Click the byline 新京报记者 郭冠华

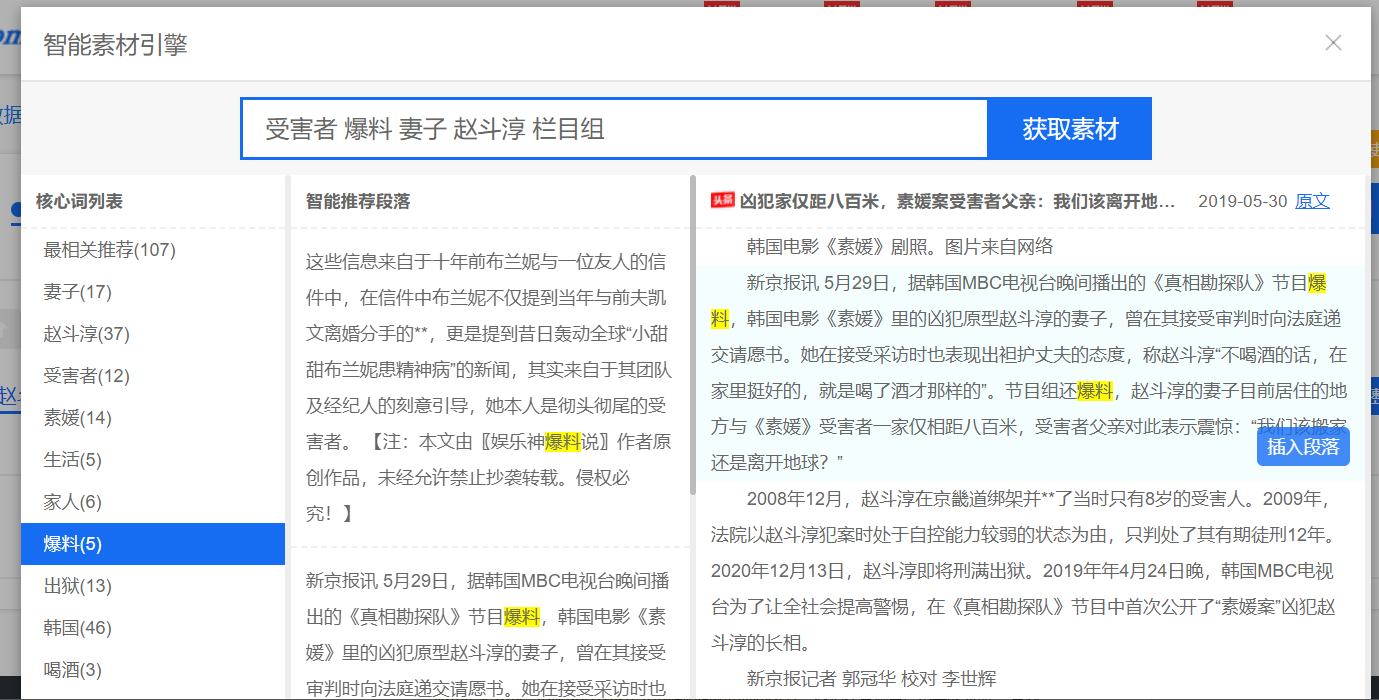(871, 679)
